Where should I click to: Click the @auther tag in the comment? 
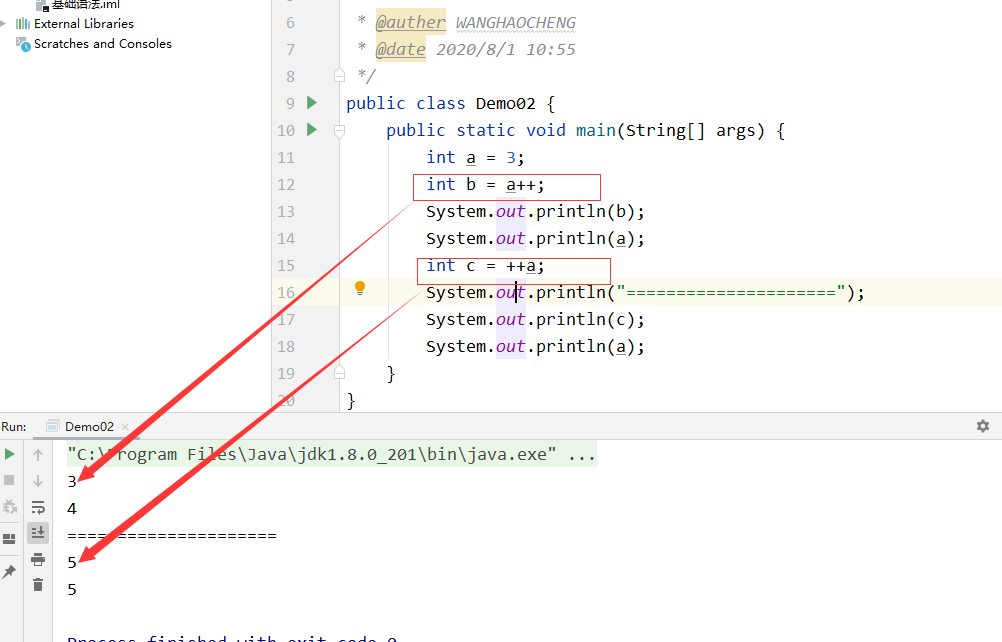410,22
